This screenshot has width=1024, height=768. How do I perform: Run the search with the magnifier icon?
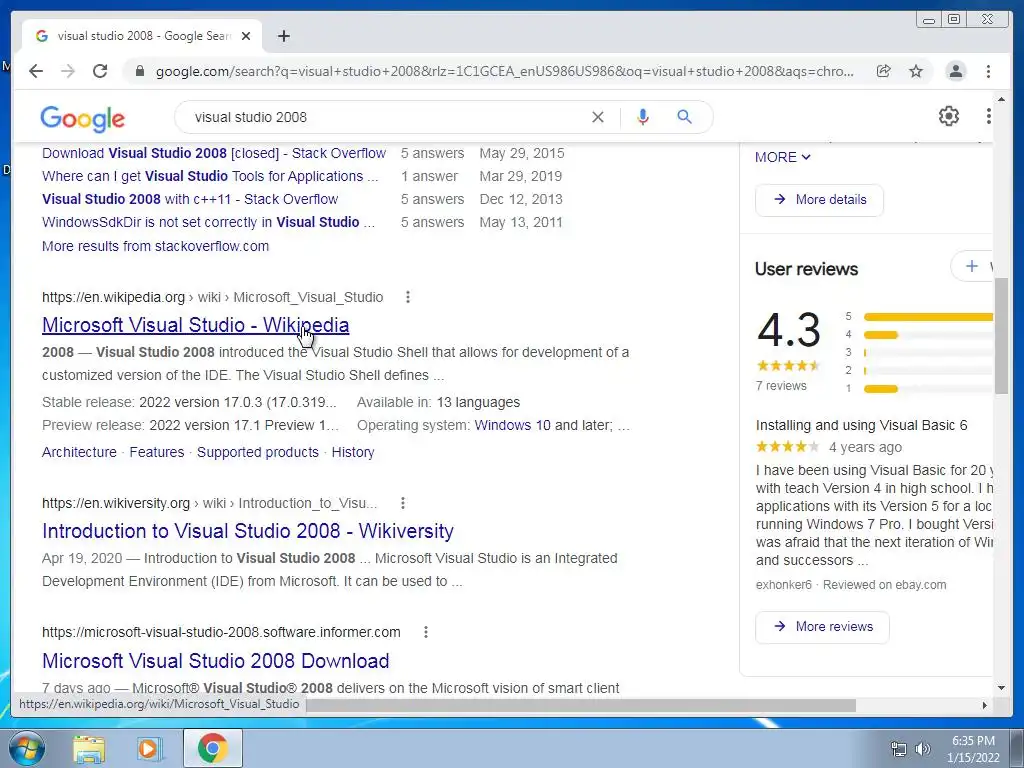click(x=684, y=117)
